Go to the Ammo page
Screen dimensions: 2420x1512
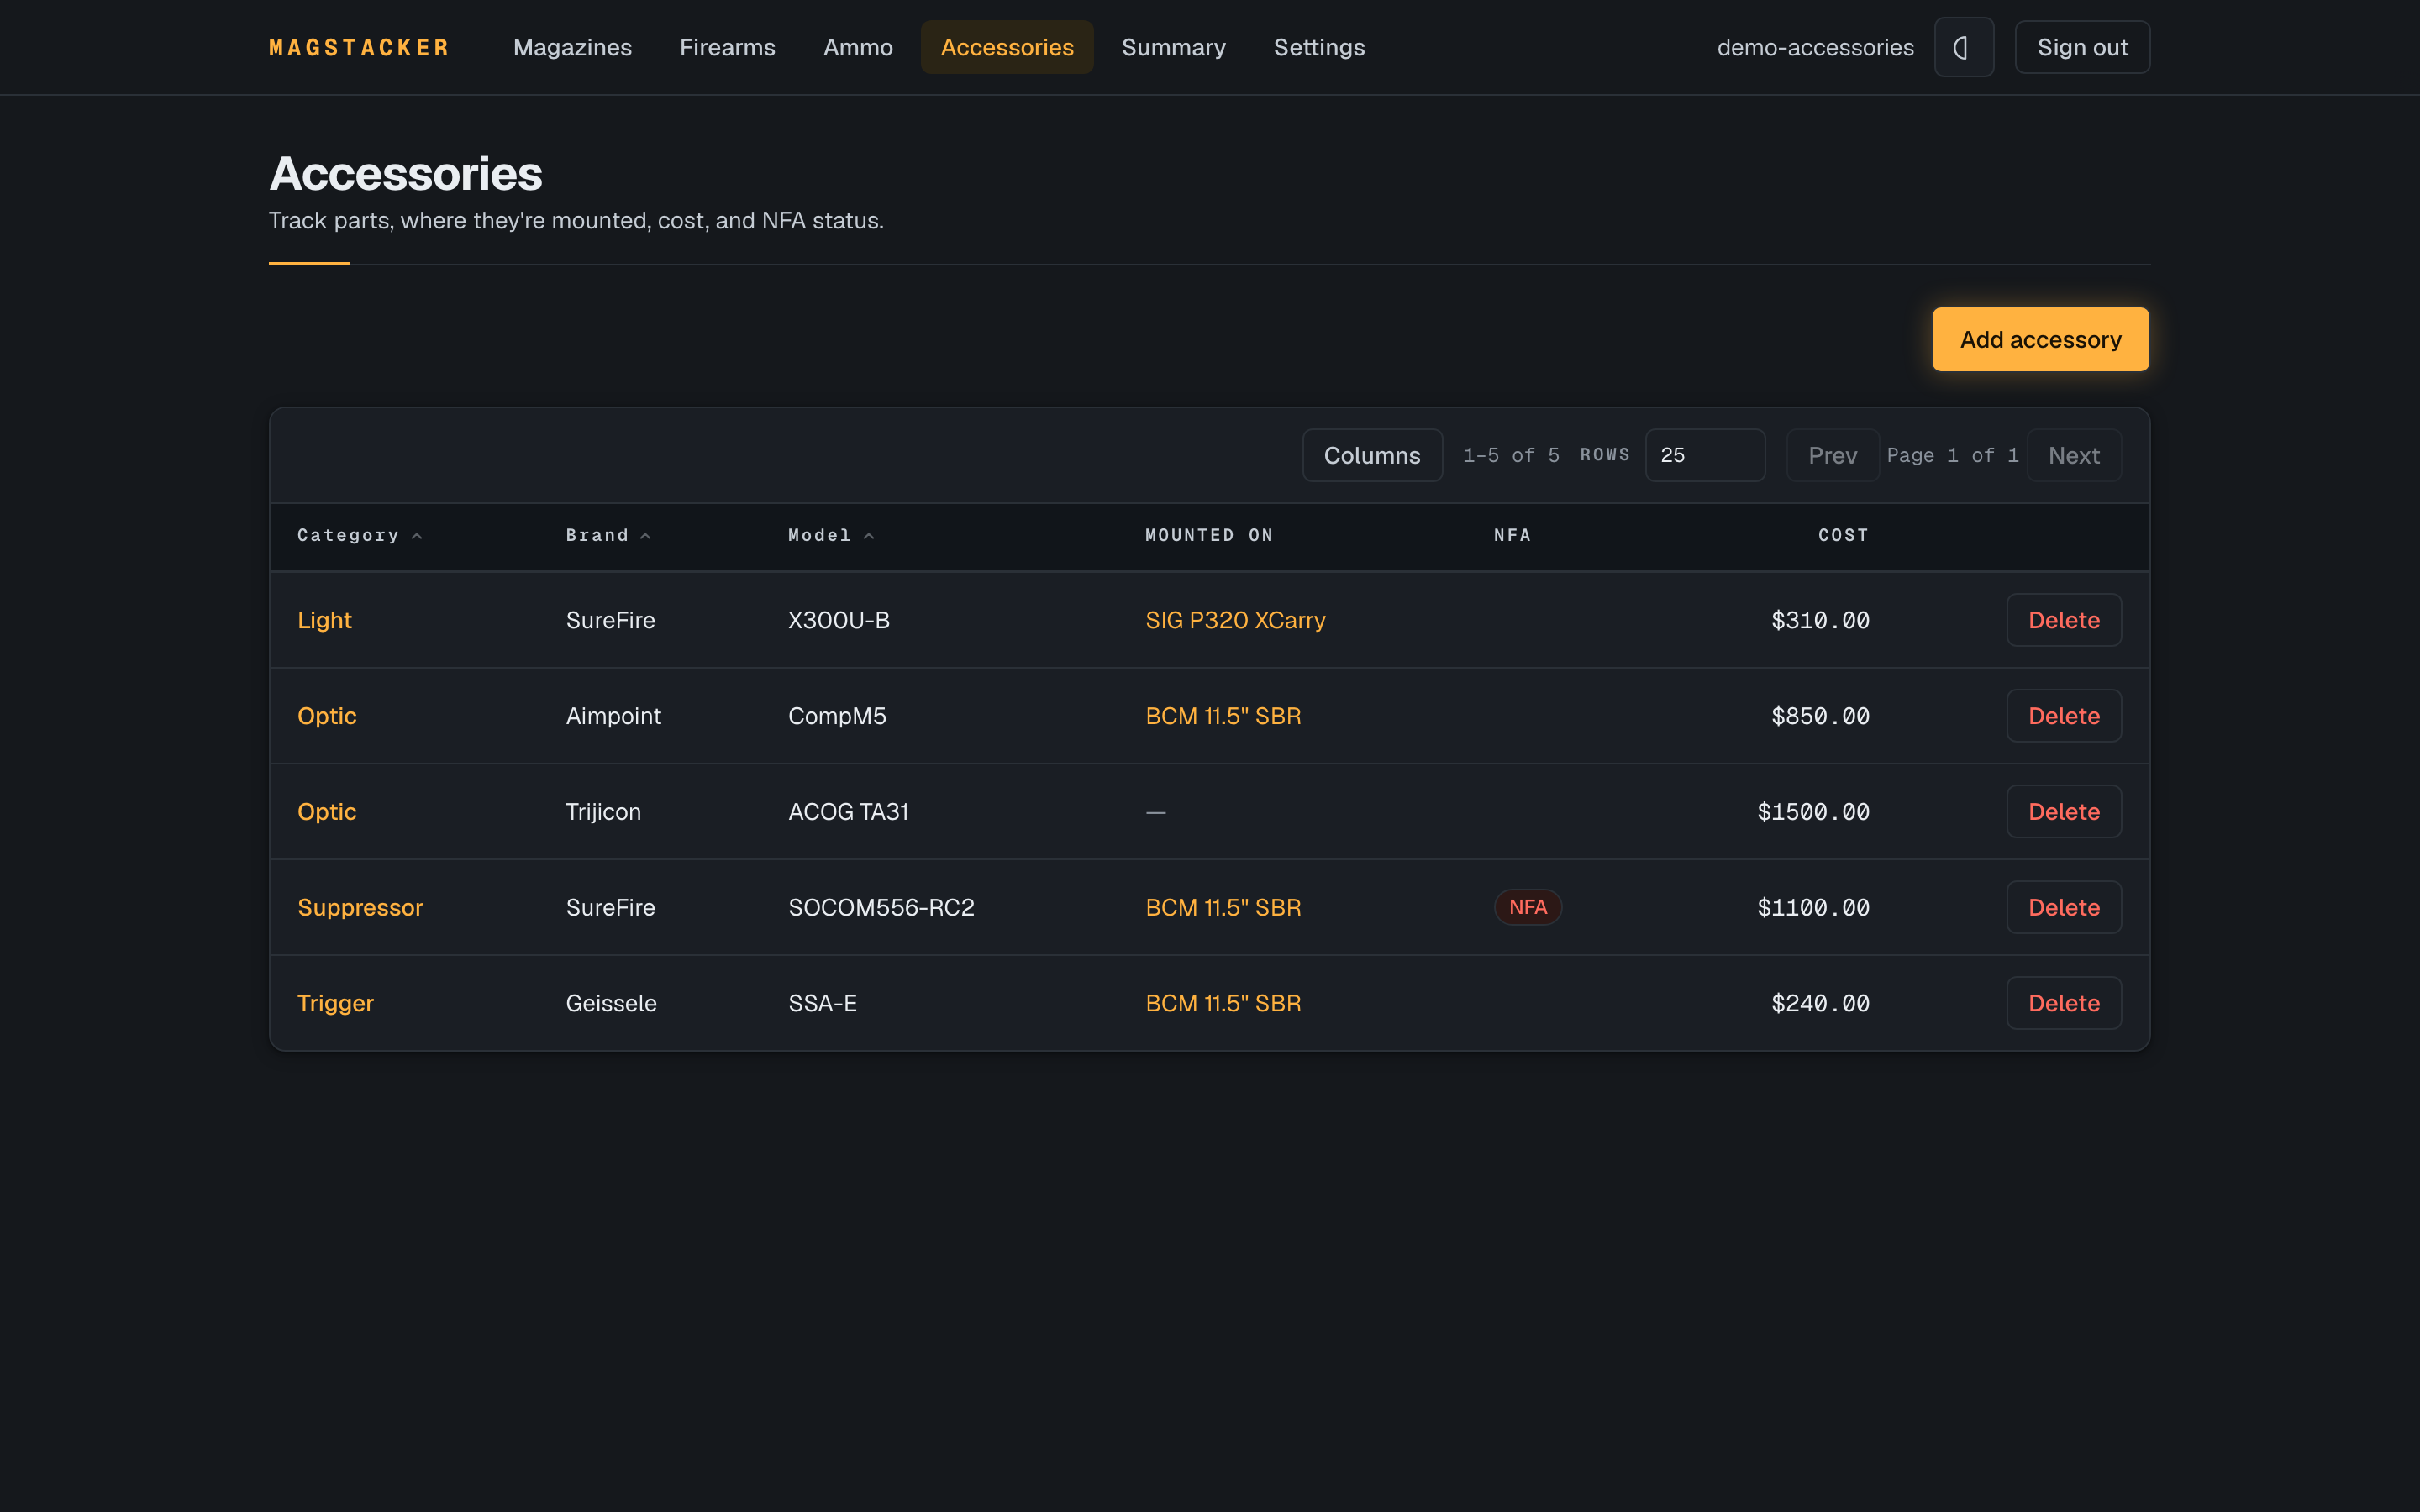[858, 47]
